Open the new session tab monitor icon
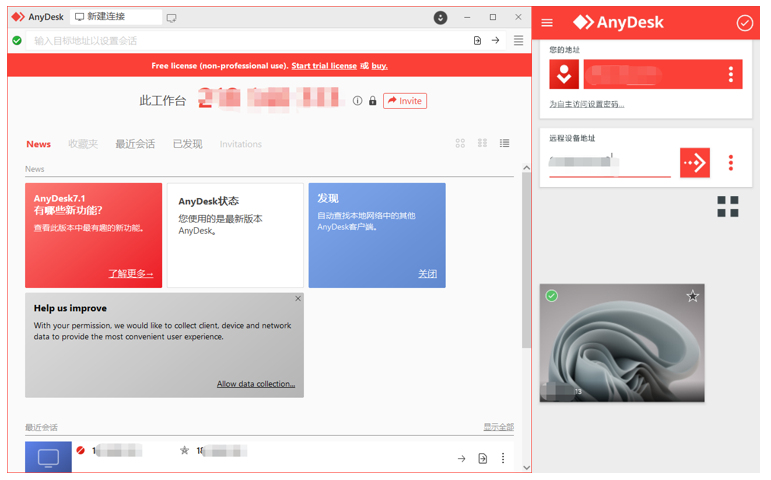 click(171, 18)
